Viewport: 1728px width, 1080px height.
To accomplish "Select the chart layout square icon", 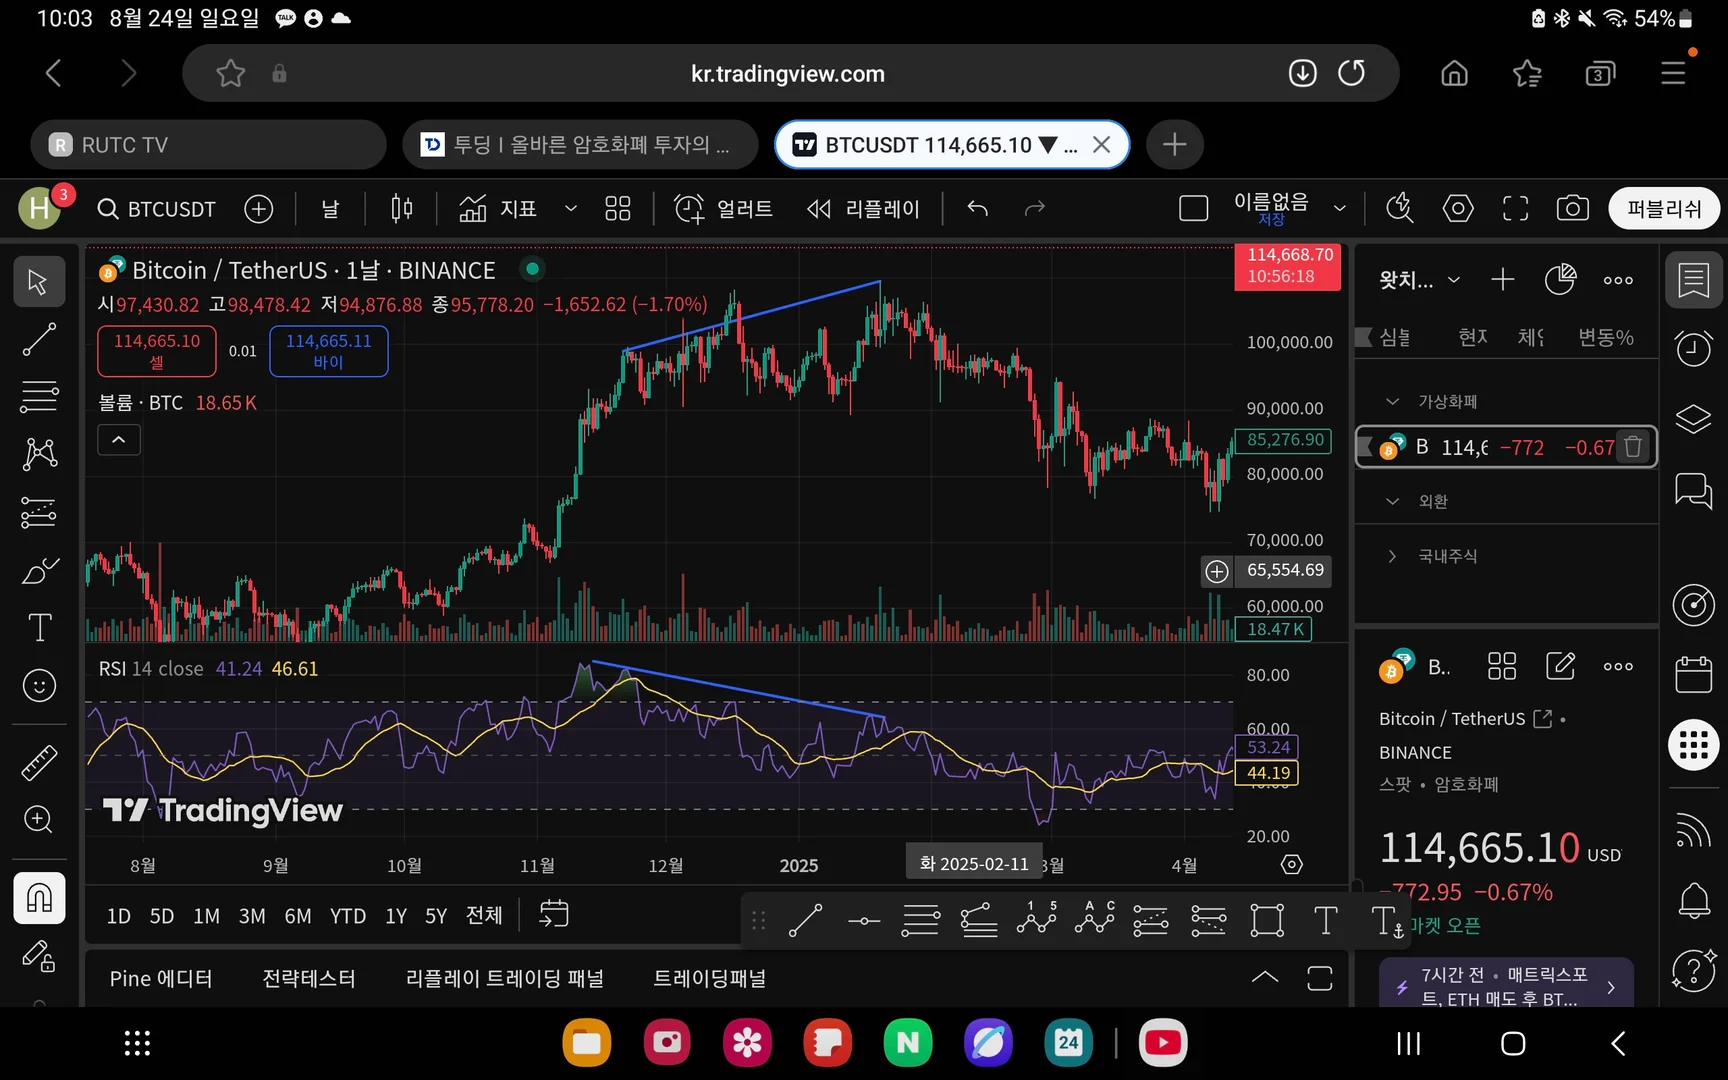I will click(1194, 209).
